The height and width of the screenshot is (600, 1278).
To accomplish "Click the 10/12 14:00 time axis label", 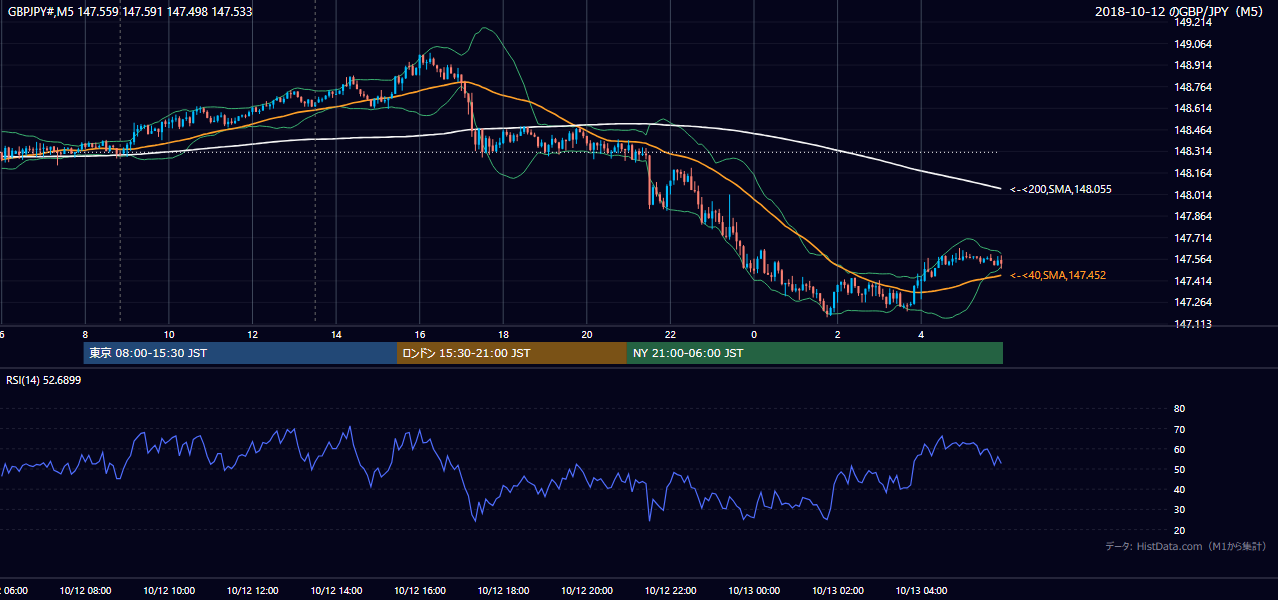I will (336, 591).
